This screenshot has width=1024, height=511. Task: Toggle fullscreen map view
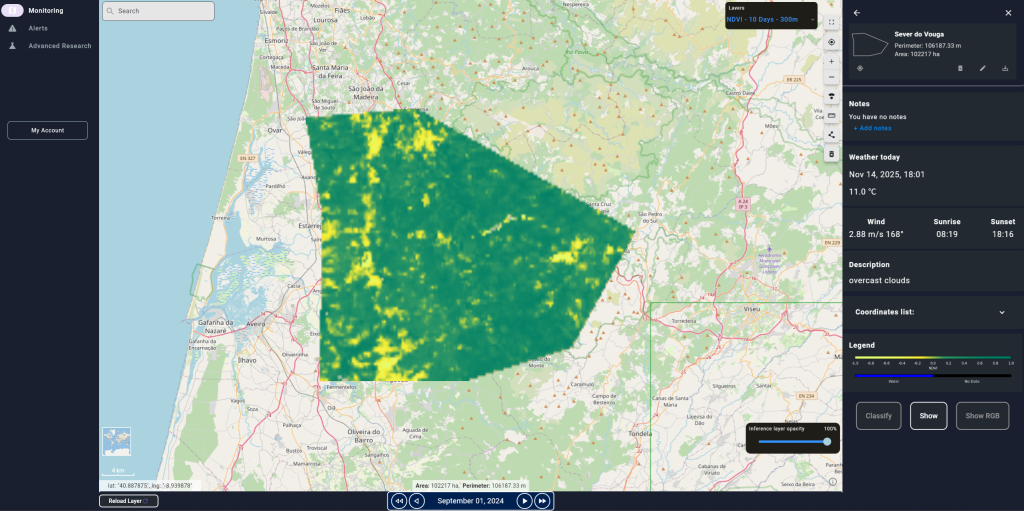(831, 21)
